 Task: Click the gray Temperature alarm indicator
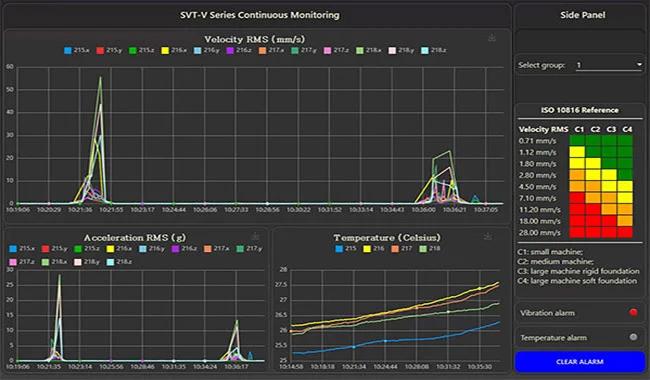(x=633, y=337)
